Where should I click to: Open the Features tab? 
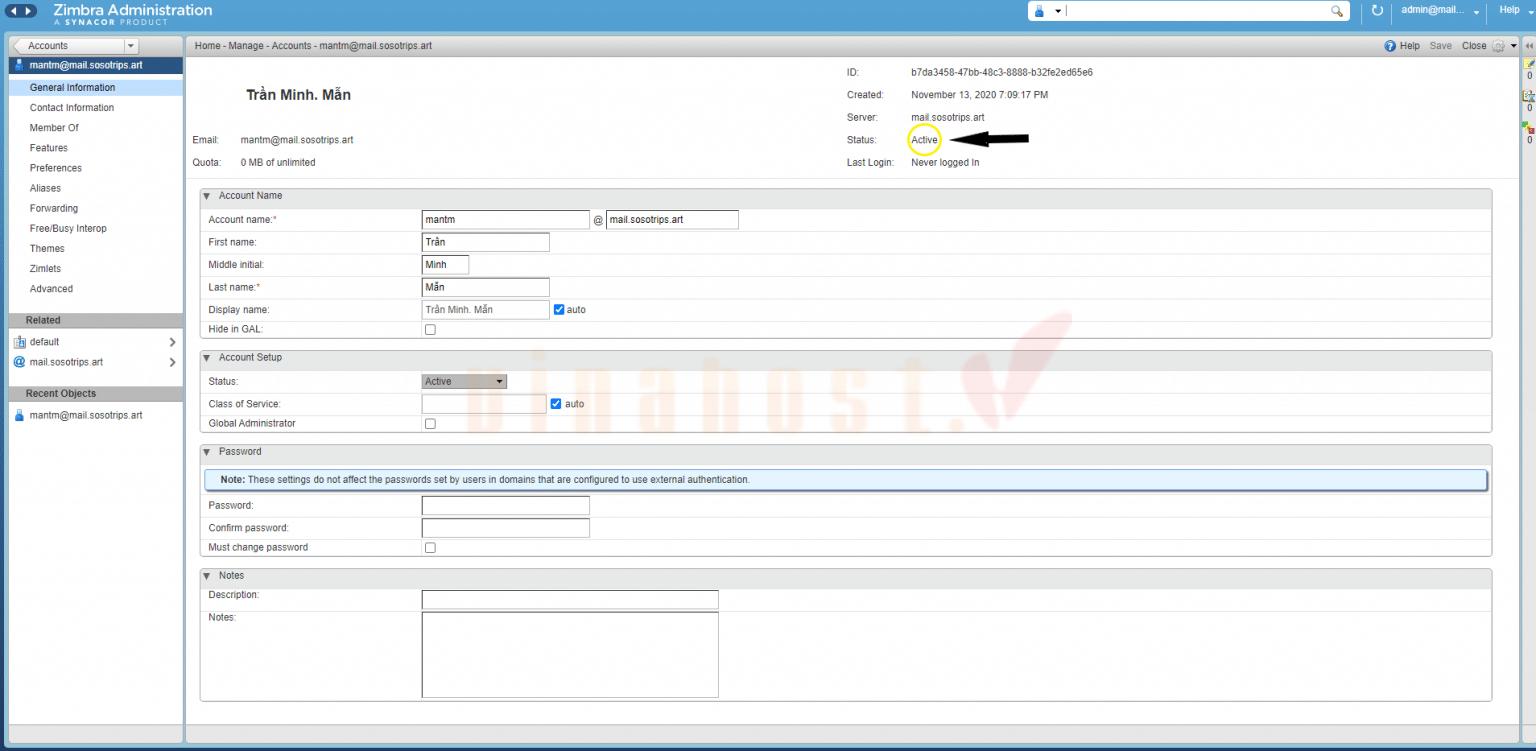pos(49,148)
